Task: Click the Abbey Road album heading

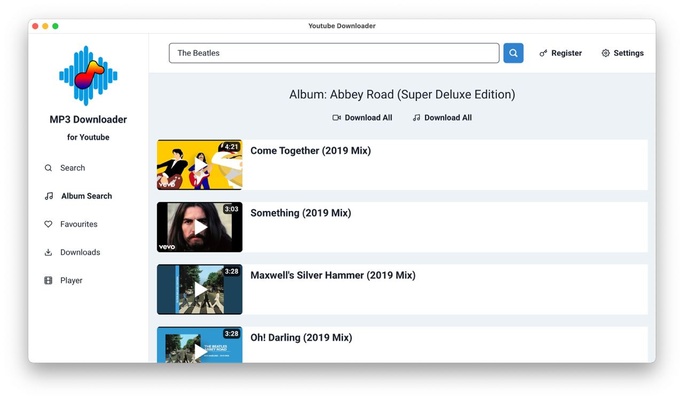Action: click(402, 95)
